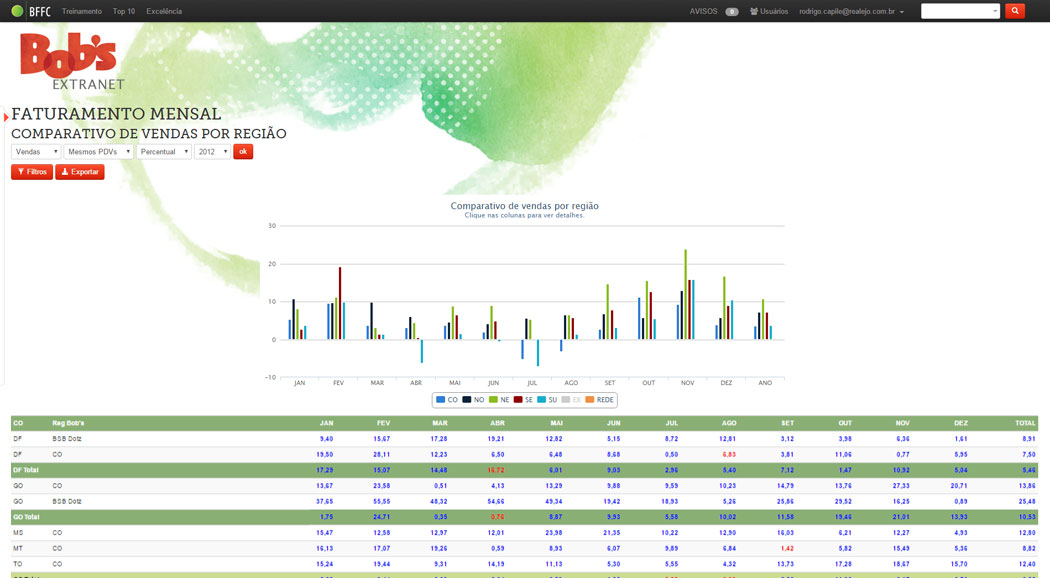
Task: Click the Exportar button
Action: pyautogui.click(x=80, y=172)
